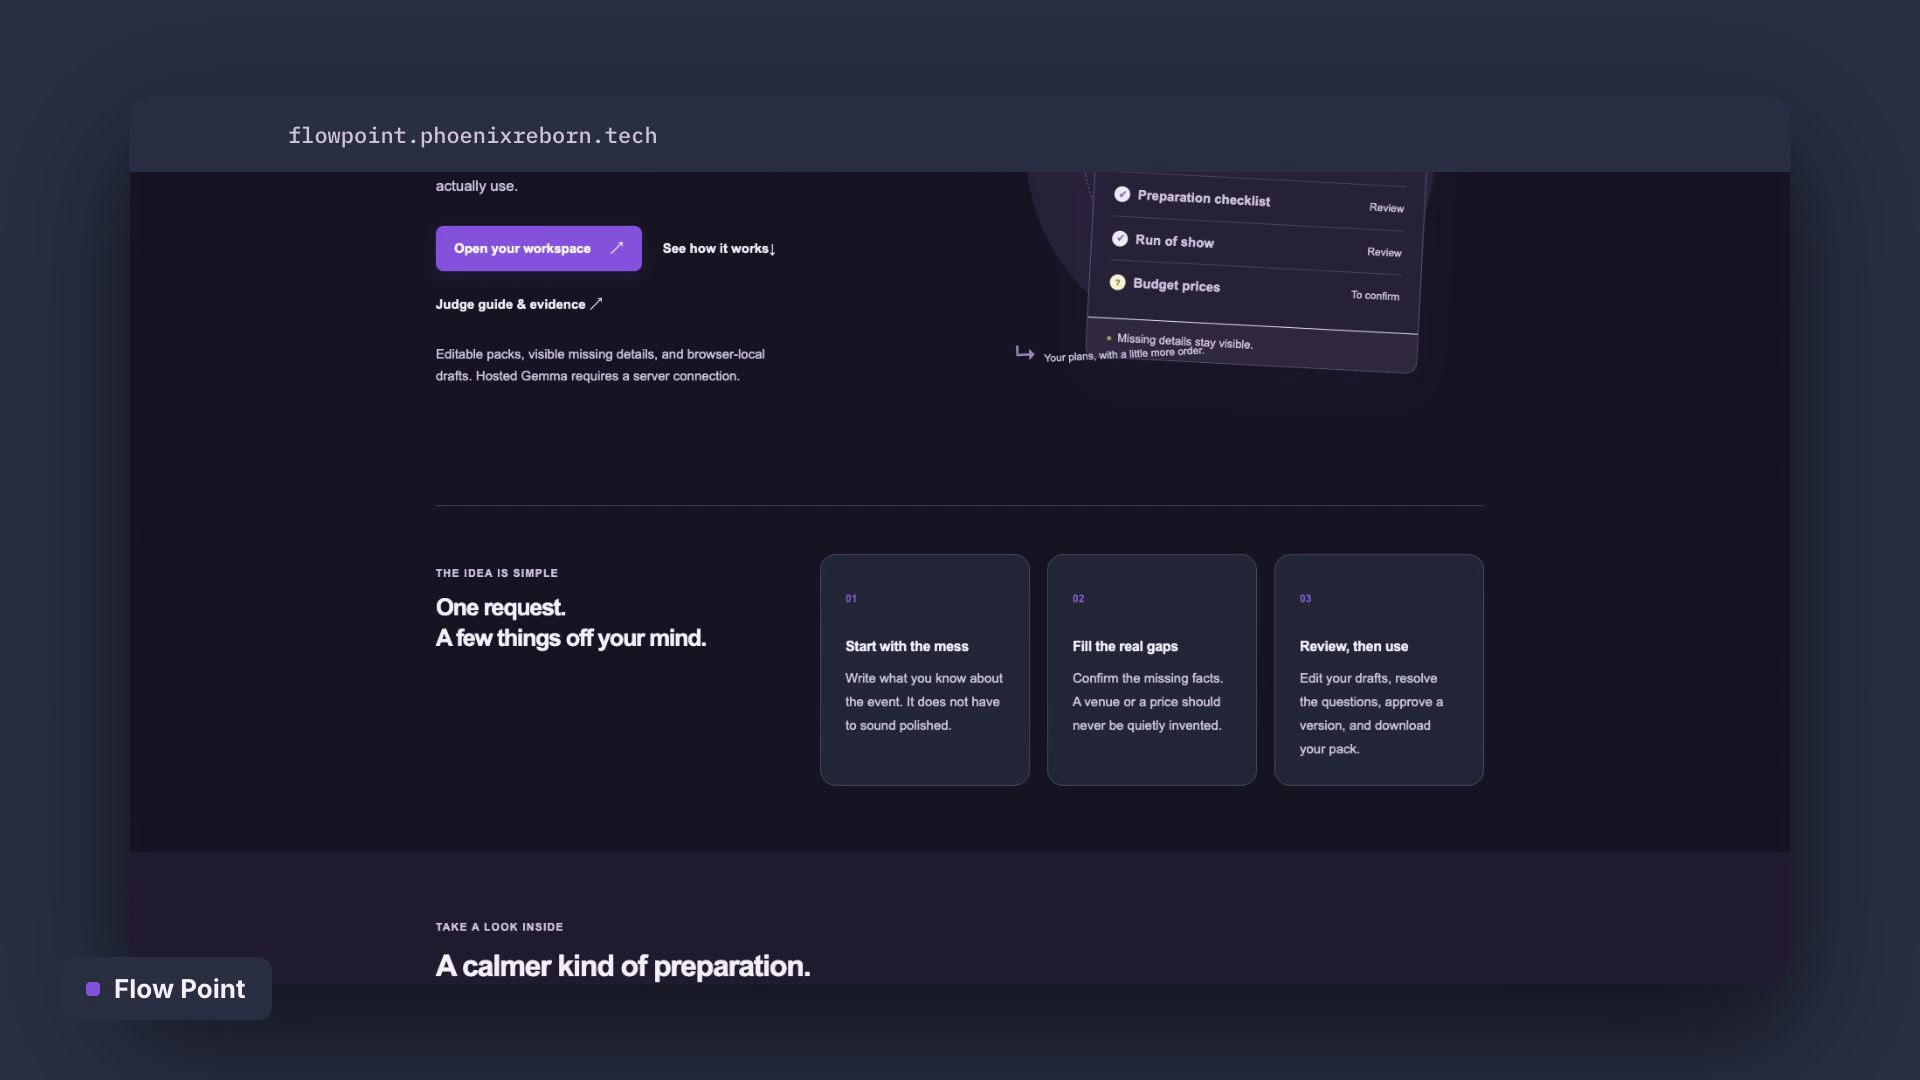Viewport: 1920px width, 1080px height.
Task: Click the Preparation checklist label
Action: pyautogui.click(x=1204, y=198)
